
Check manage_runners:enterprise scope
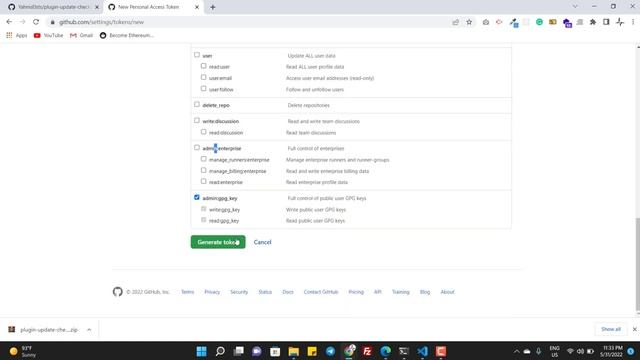(x=203, y=159)
